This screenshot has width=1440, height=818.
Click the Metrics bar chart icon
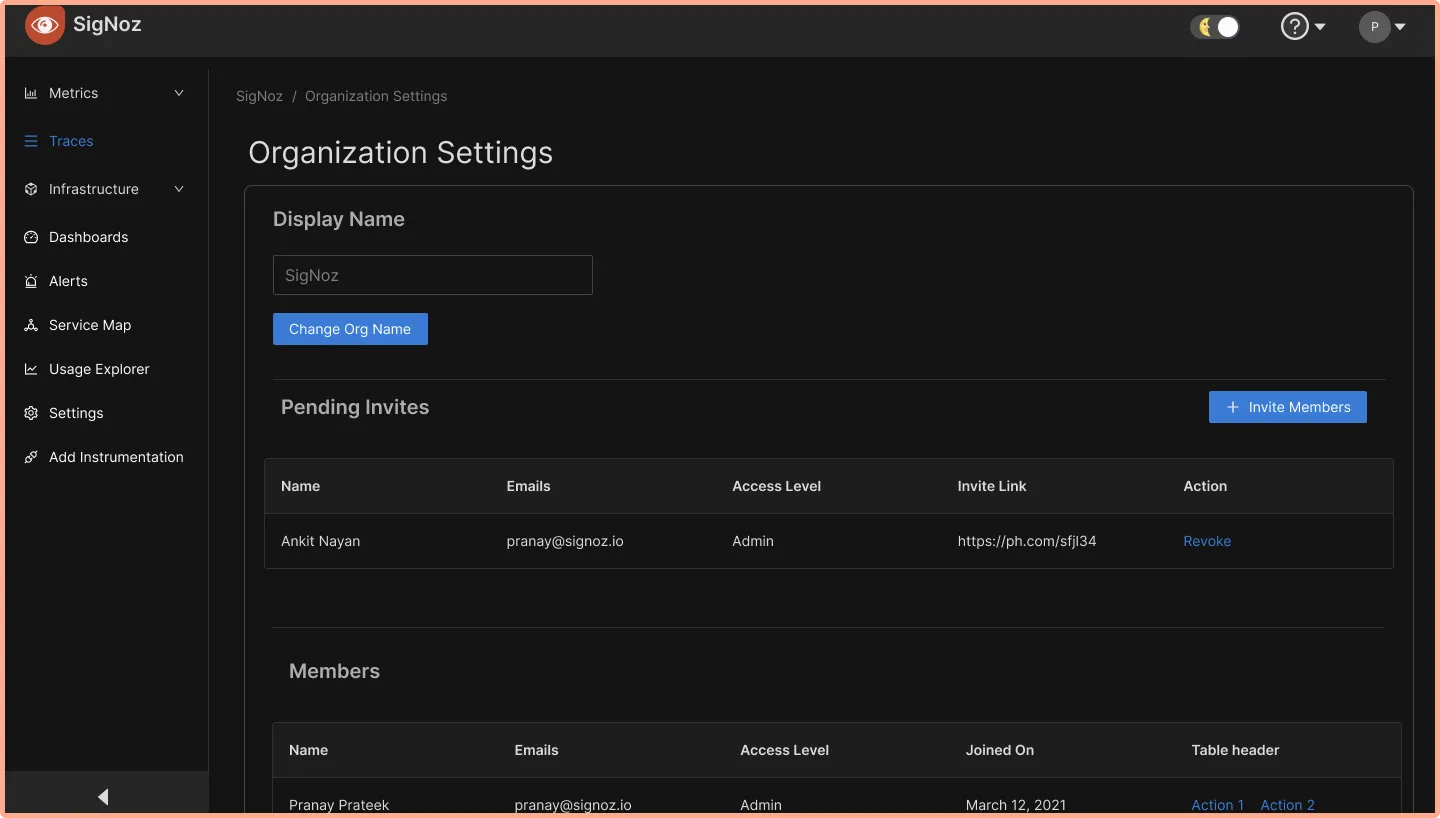(x=31, y=93)
